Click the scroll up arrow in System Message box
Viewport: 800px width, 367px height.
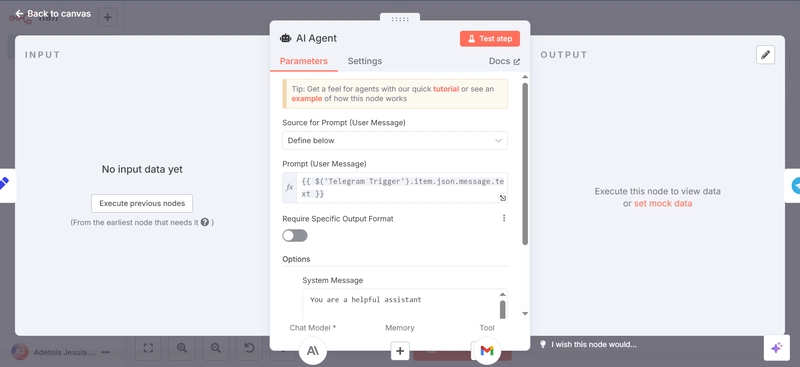point(502,295)
